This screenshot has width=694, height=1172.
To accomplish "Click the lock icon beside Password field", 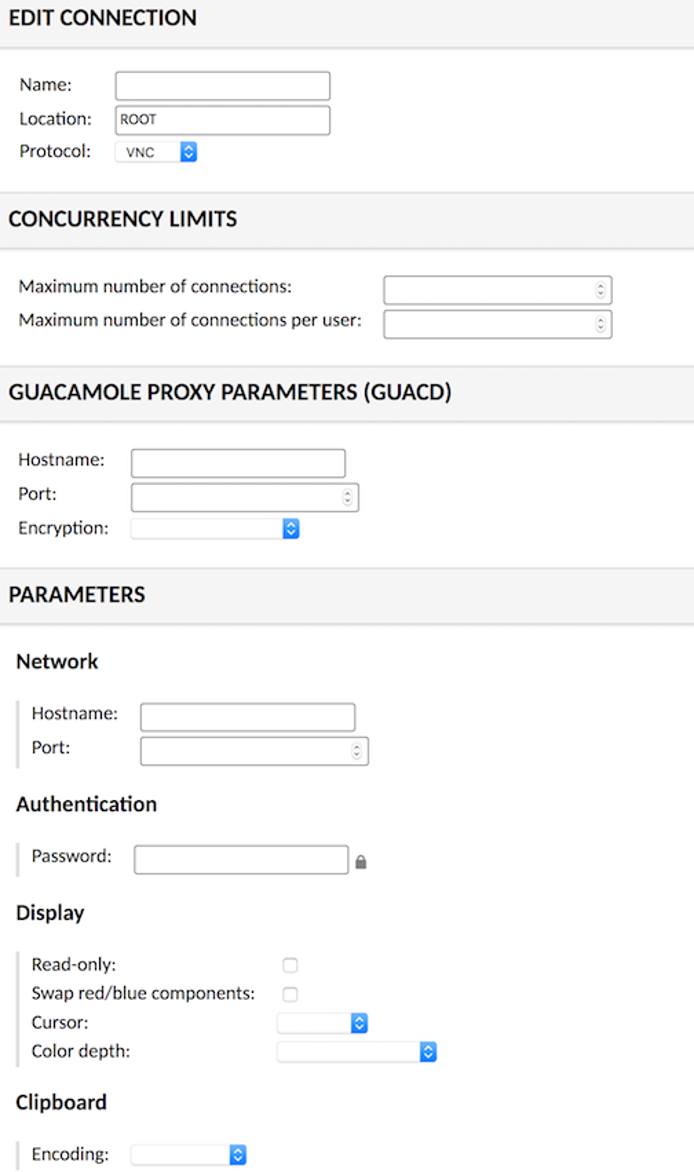I will (361, 860).
